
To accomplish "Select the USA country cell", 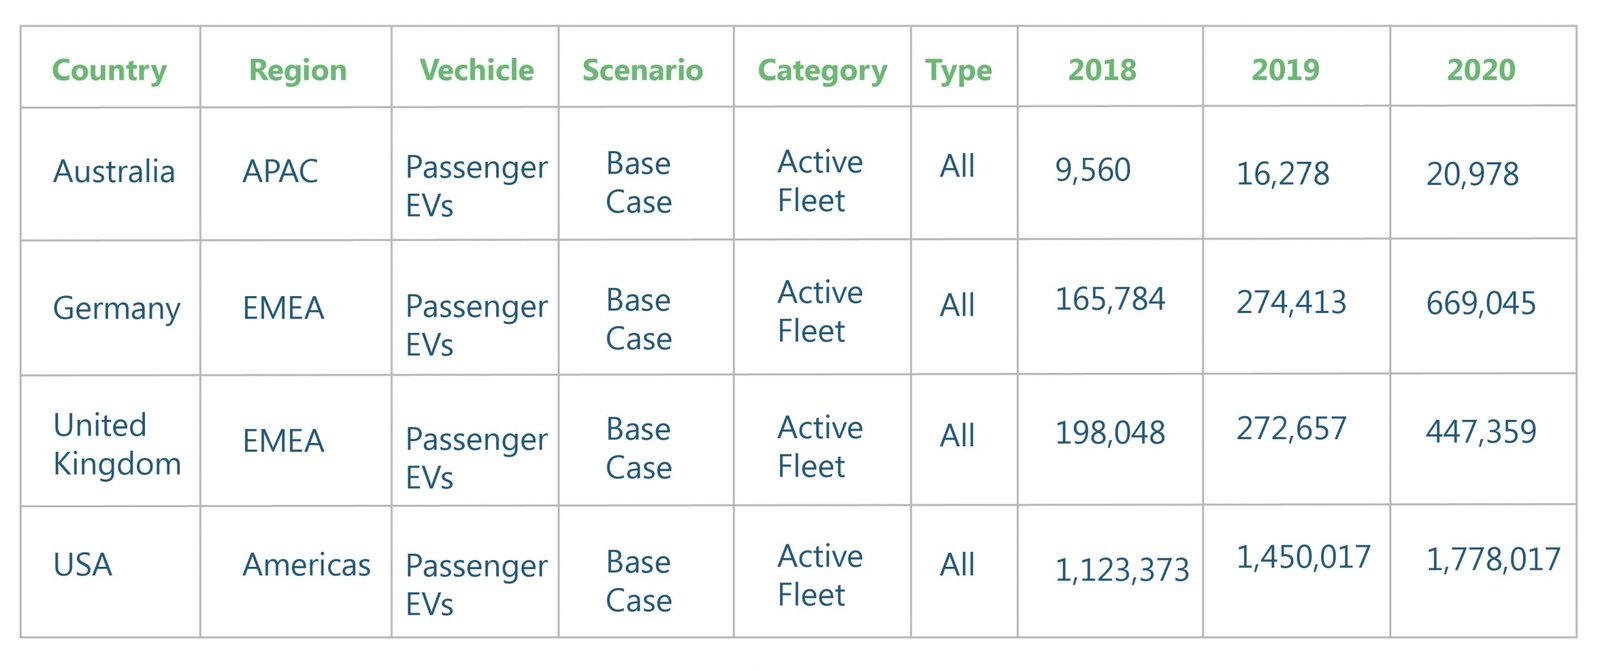I will (83, 565).
